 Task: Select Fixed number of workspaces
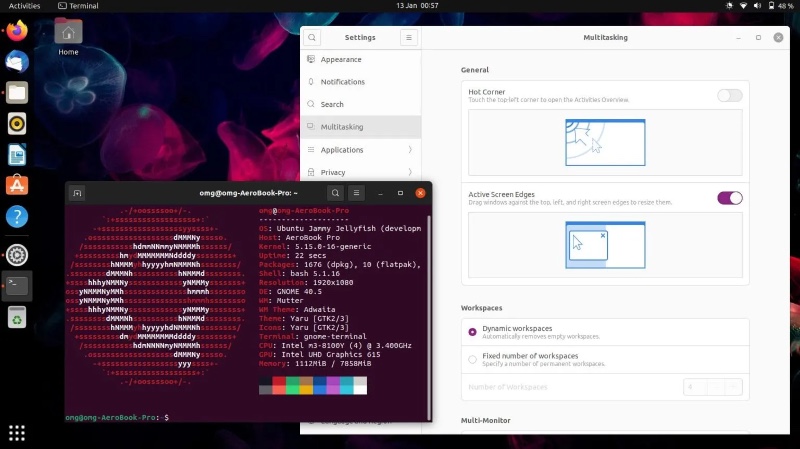(x=473, y=359)
